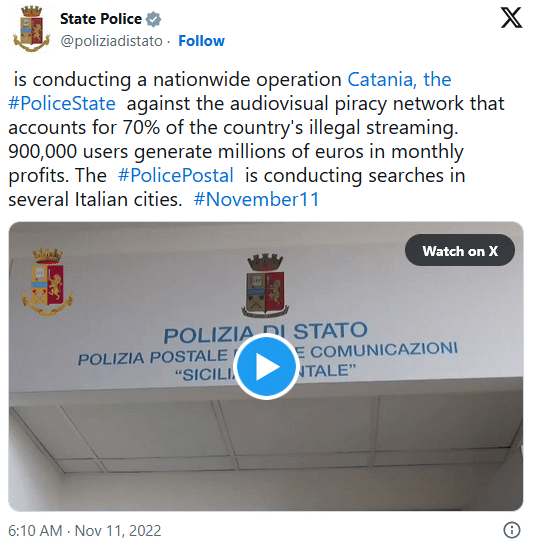This screenshot has height=548, width=535.
Task: Click the POLIZIA DI STATO sign in video
Action: point(266,332)
